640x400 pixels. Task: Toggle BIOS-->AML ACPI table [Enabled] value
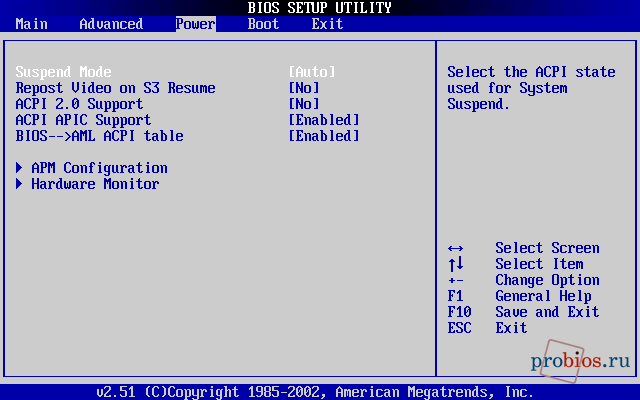(x=324, y=136)
